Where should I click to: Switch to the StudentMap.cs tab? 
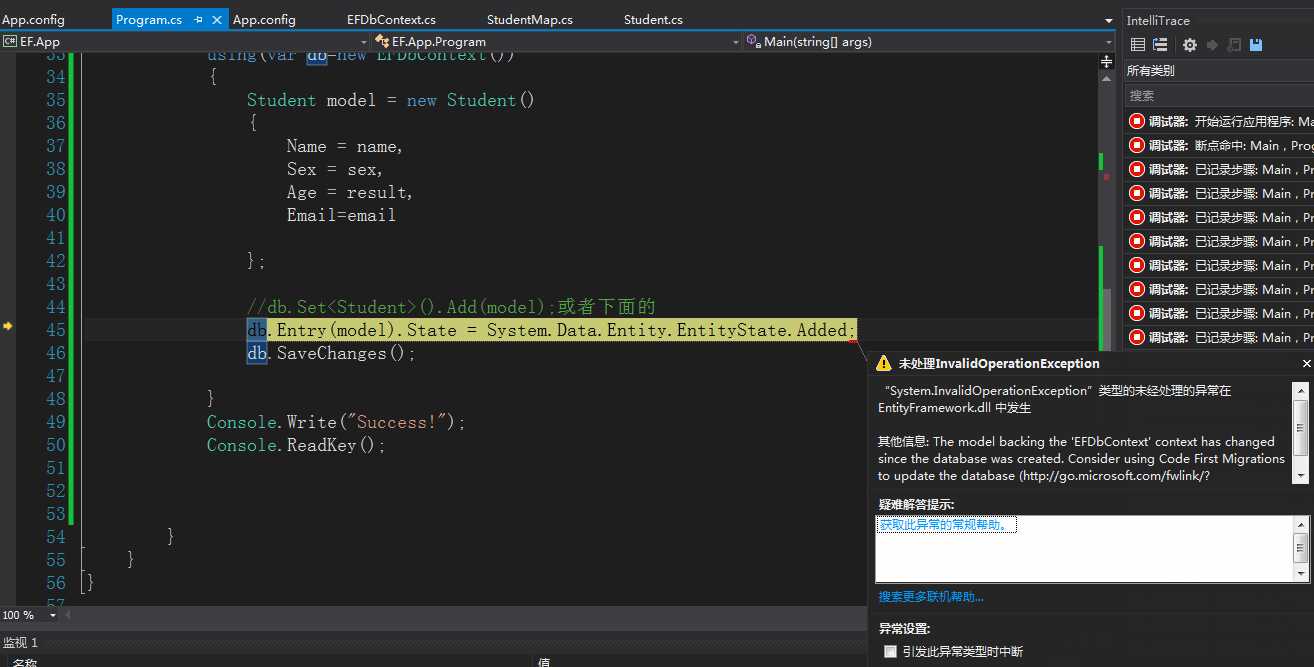530,20
